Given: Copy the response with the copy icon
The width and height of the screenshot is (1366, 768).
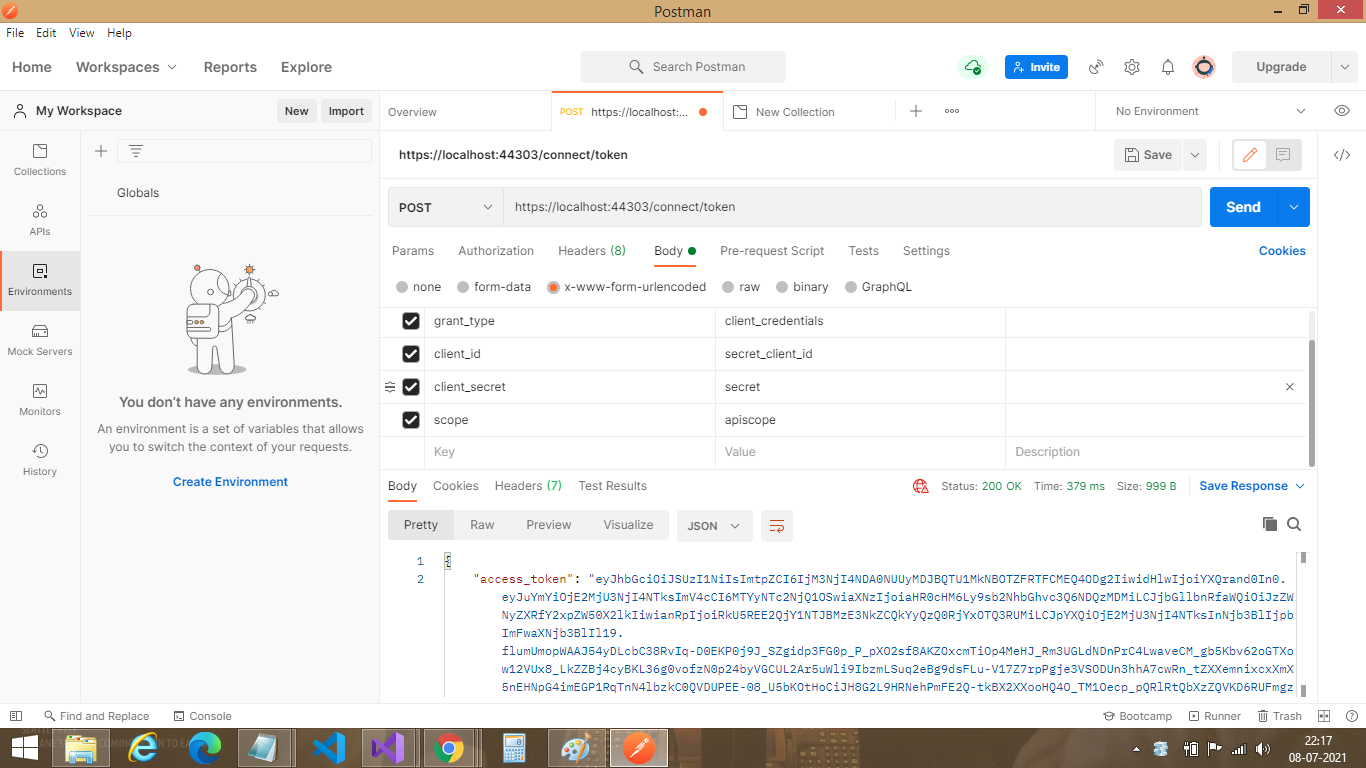Looking at the screenshot, I should click(x=1270, y=524).
